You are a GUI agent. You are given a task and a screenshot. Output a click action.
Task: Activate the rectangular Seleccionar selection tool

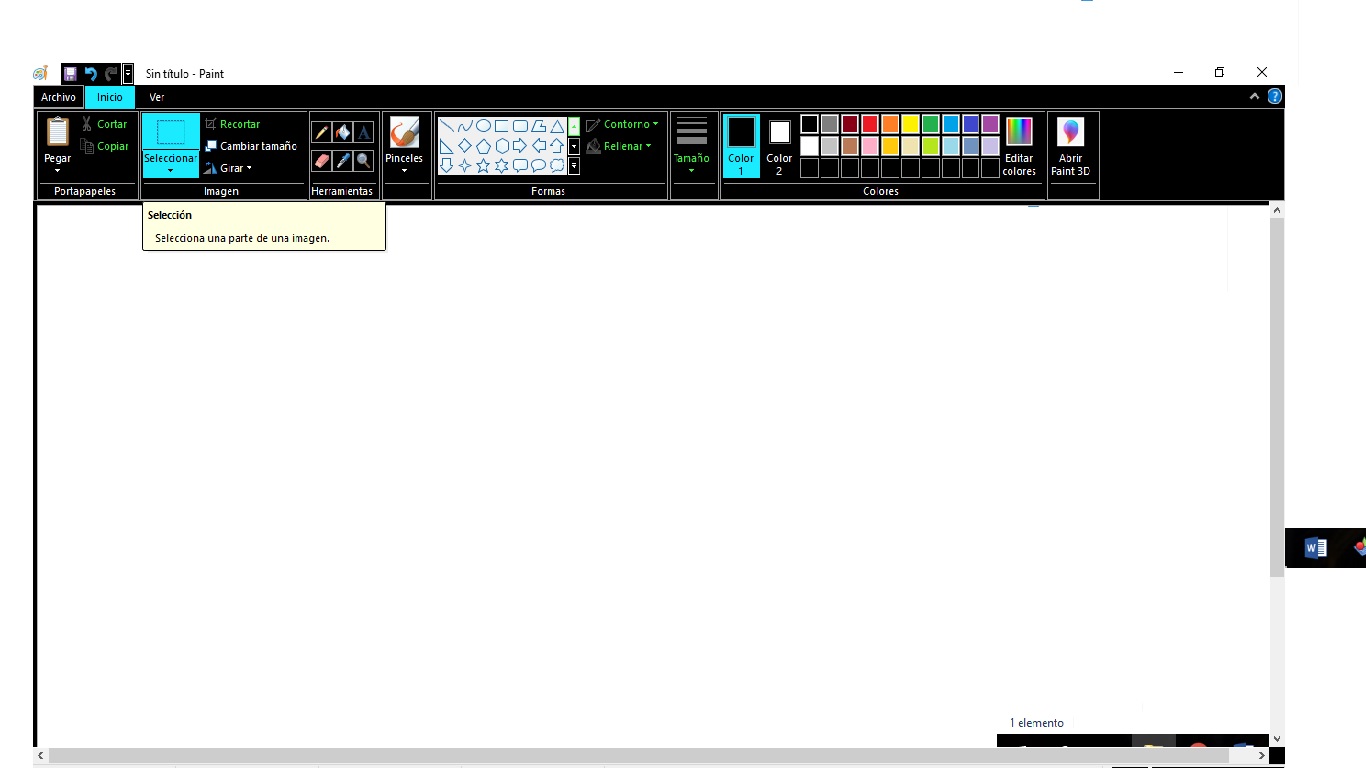click(171, 131)
